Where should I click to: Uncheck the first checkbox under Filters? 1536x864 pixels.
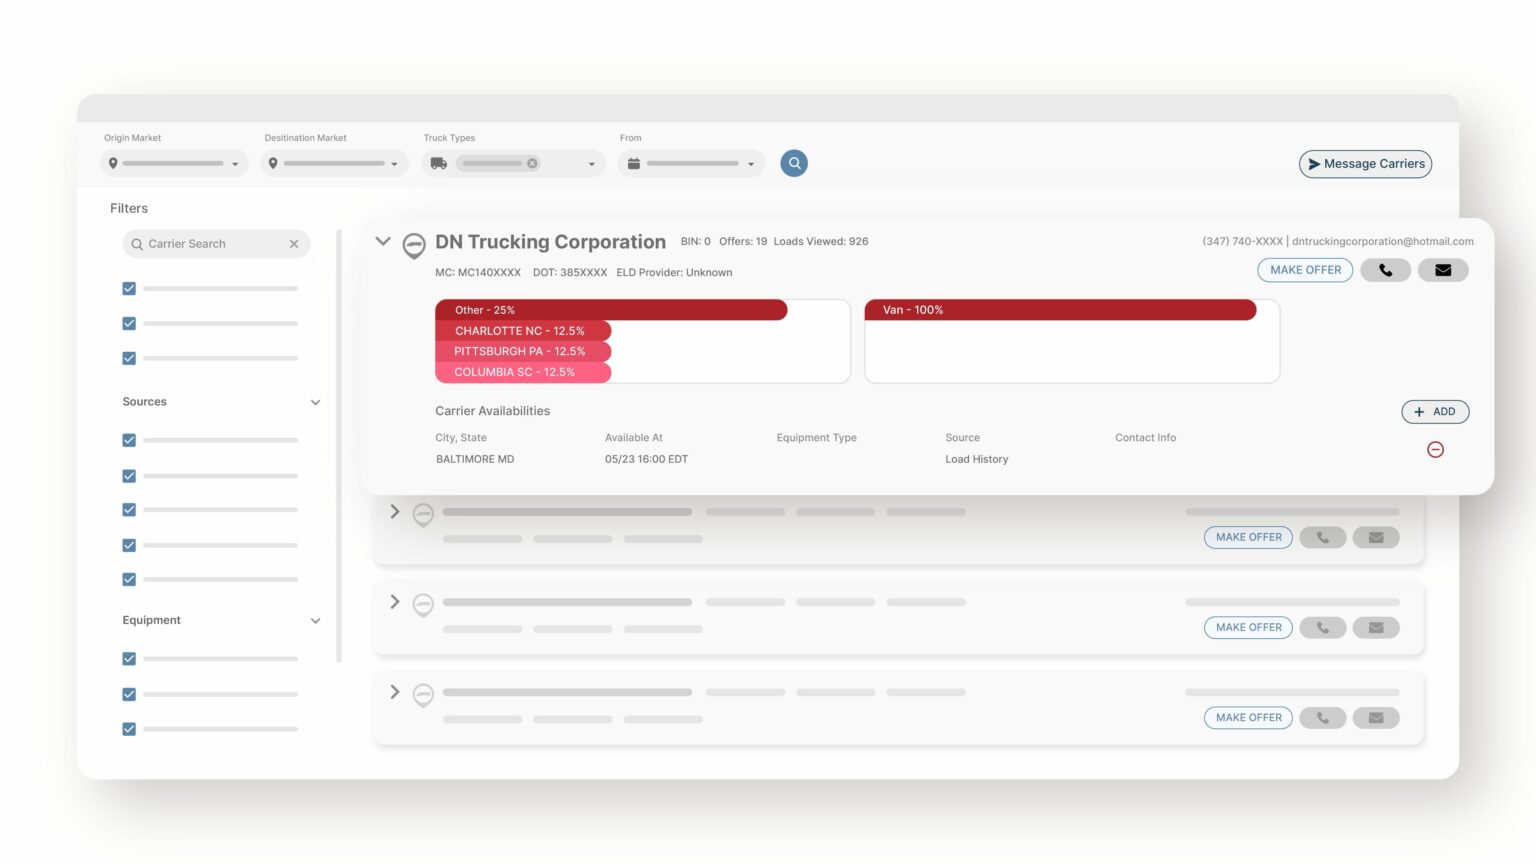tap(129, 289)
